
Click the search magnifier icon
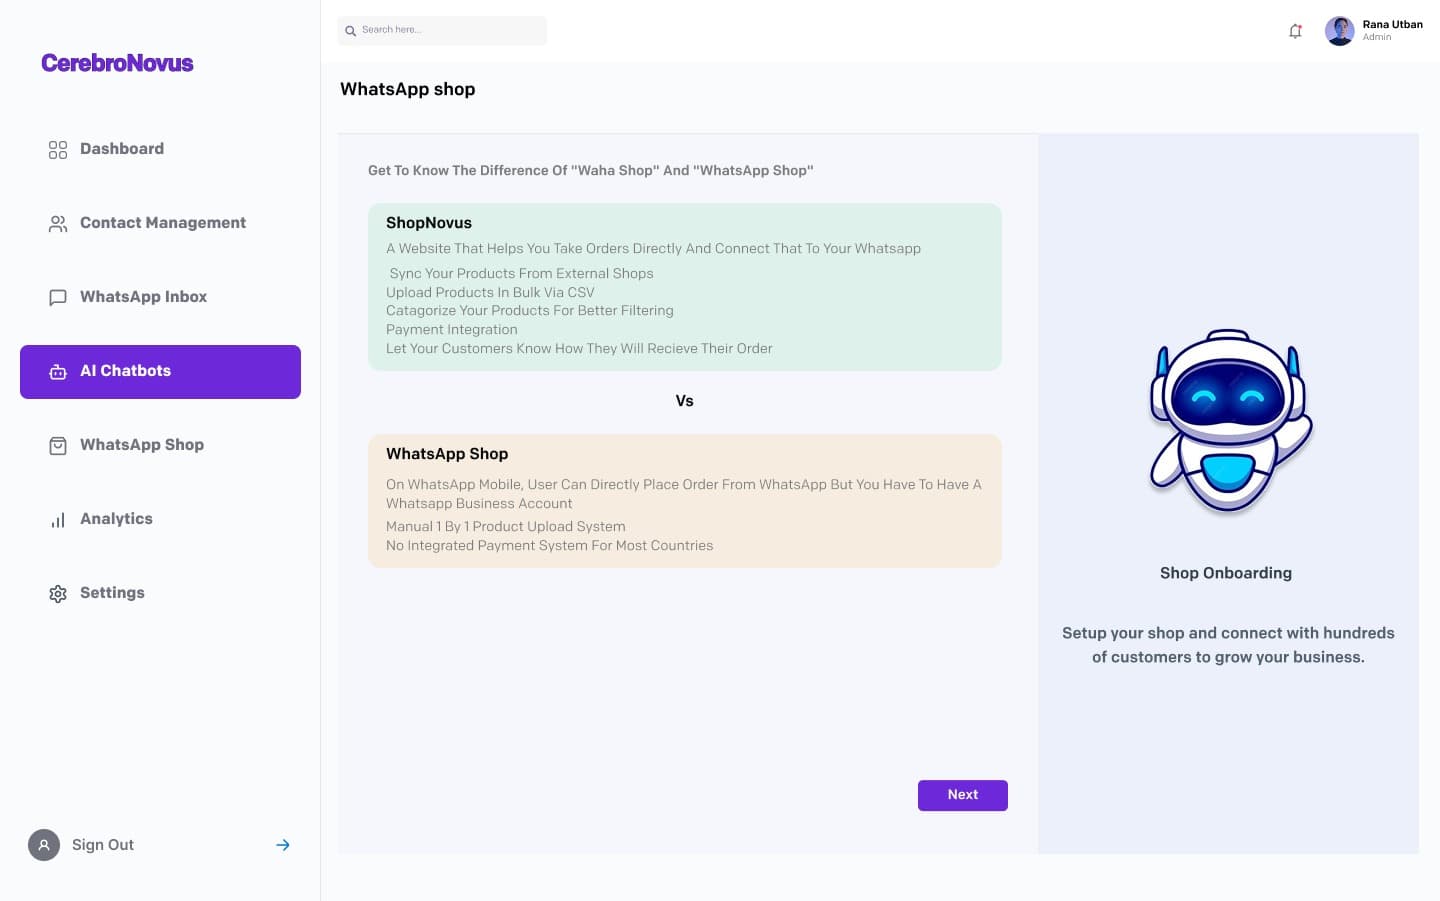point(350,31)
